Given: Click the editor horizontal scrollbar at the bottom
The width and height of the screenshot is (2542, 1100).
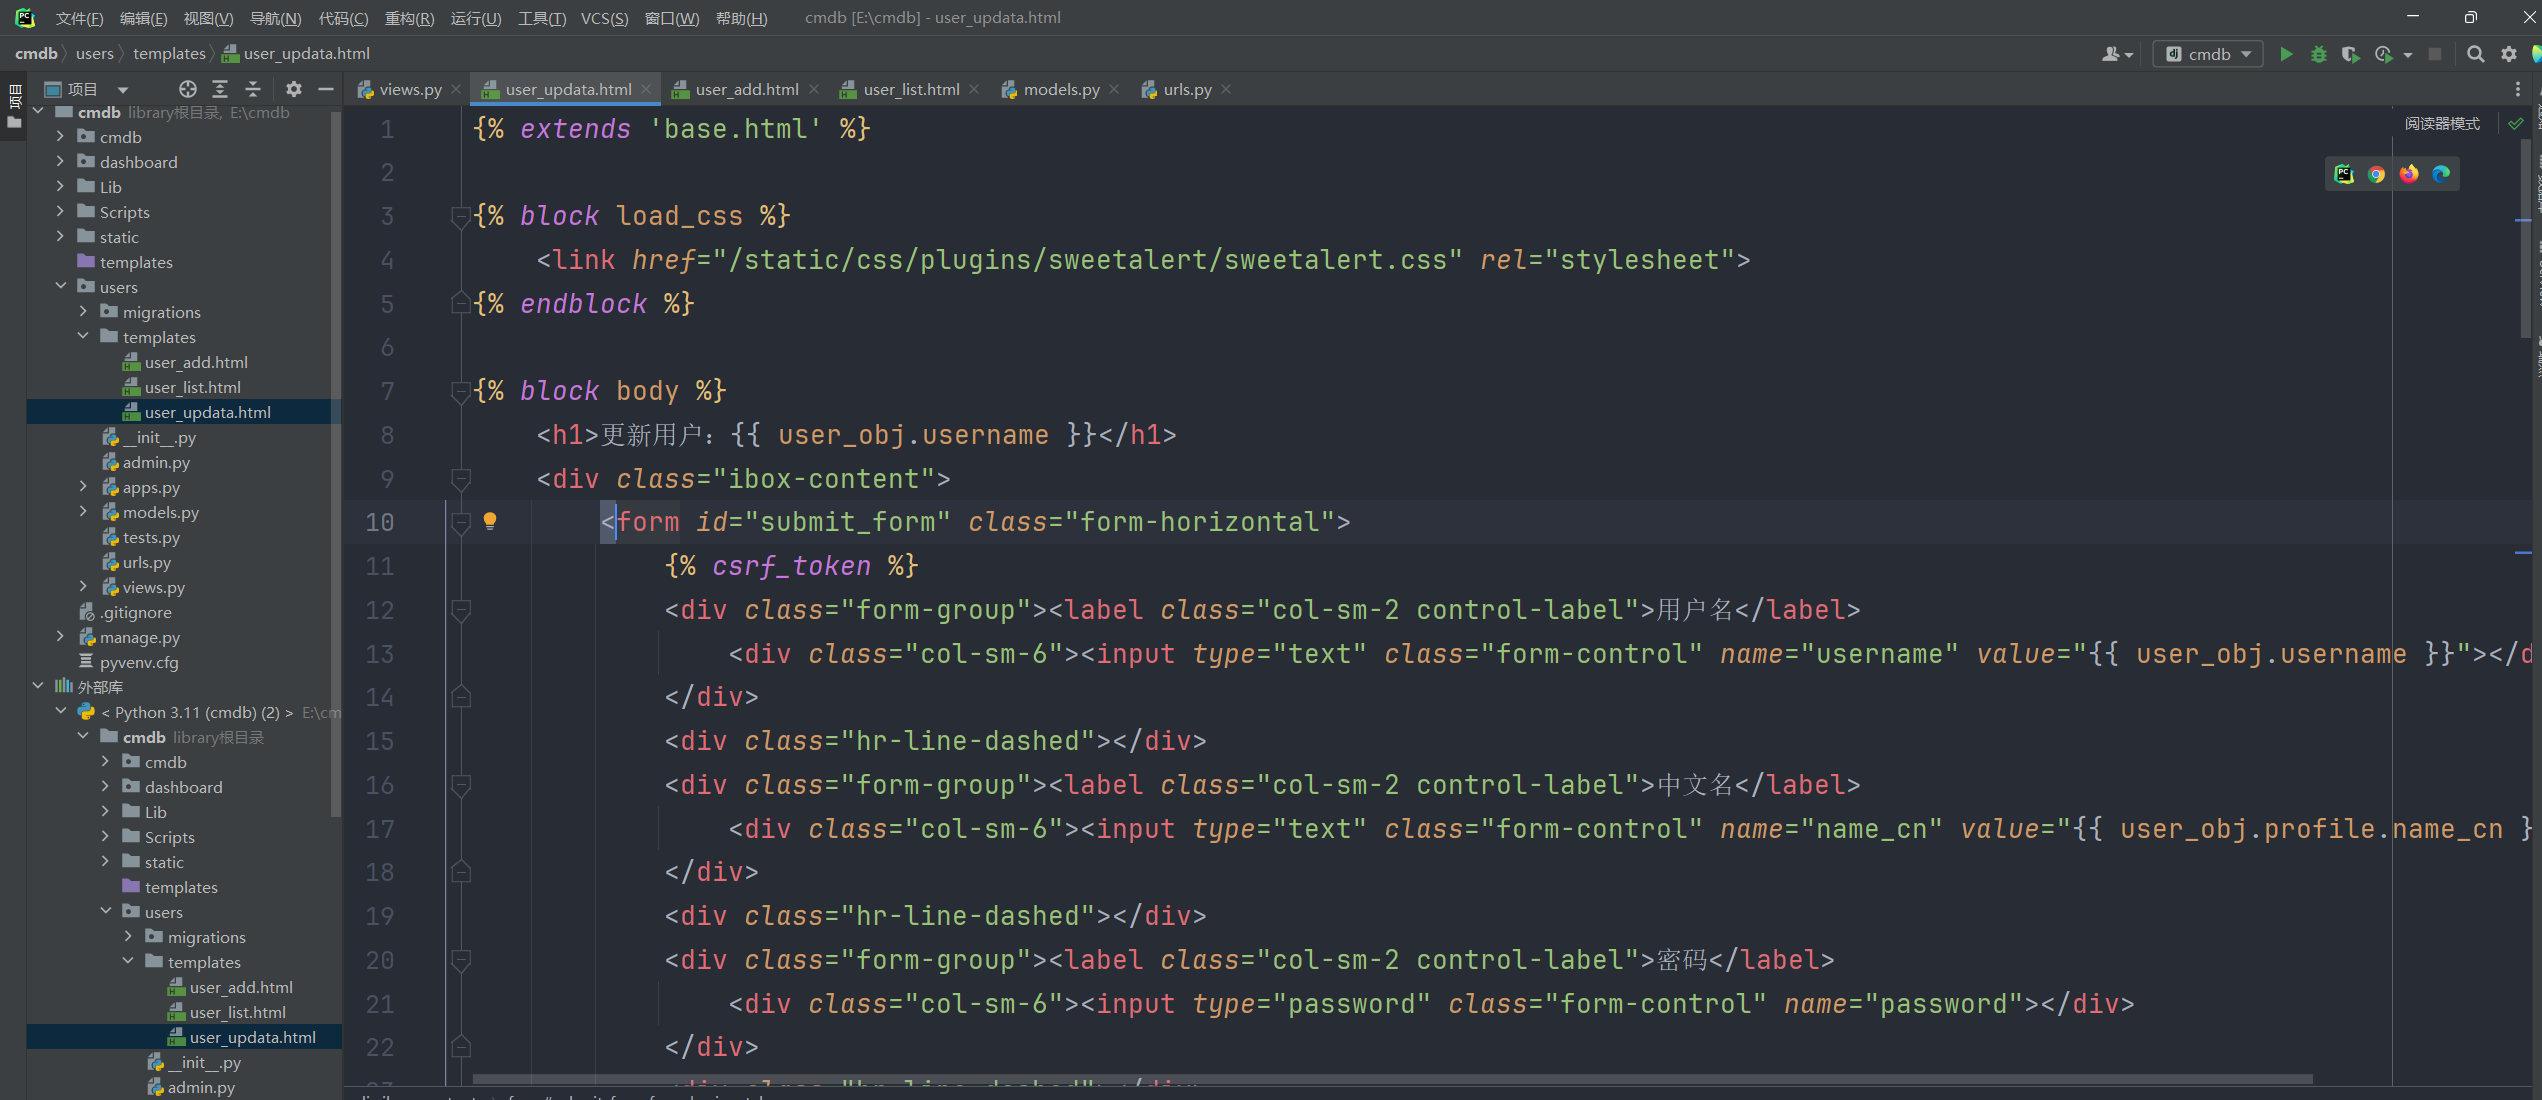Looking at the screenshot, I should point(1392,1079).
